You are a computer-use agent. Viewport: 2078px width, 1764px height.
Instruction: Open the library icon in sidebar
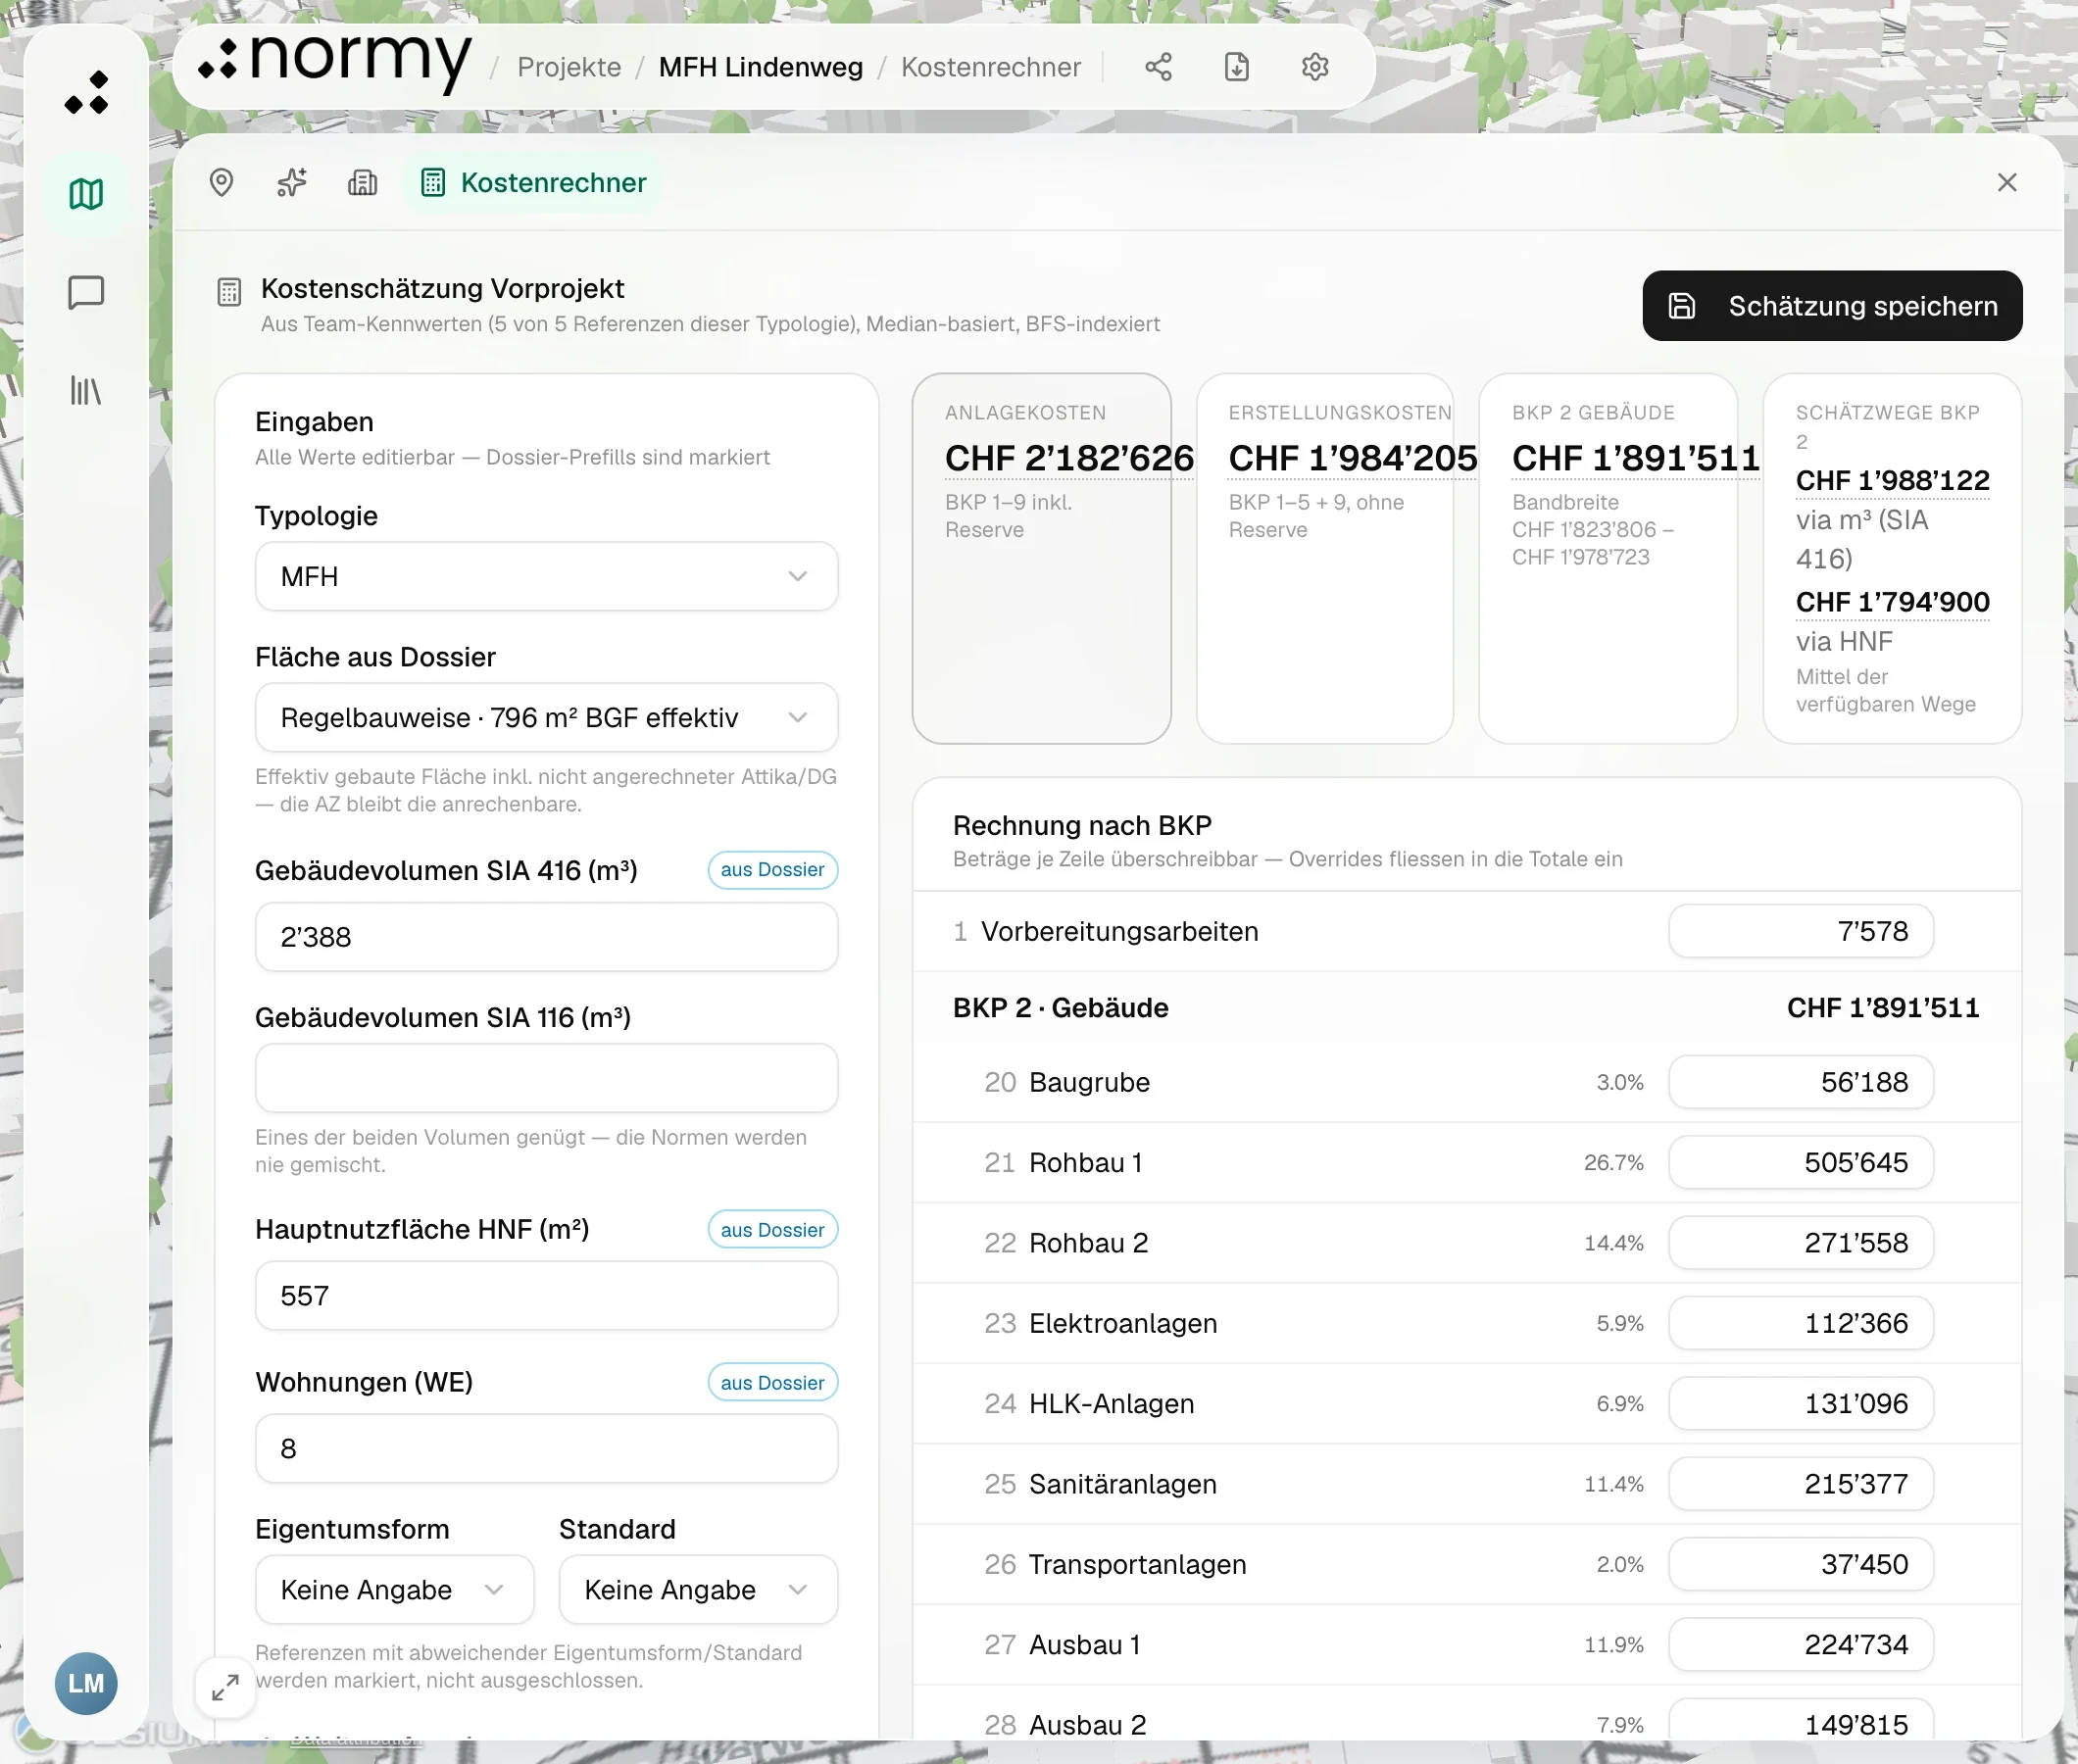pyautogui.click(x=86, y=391)
